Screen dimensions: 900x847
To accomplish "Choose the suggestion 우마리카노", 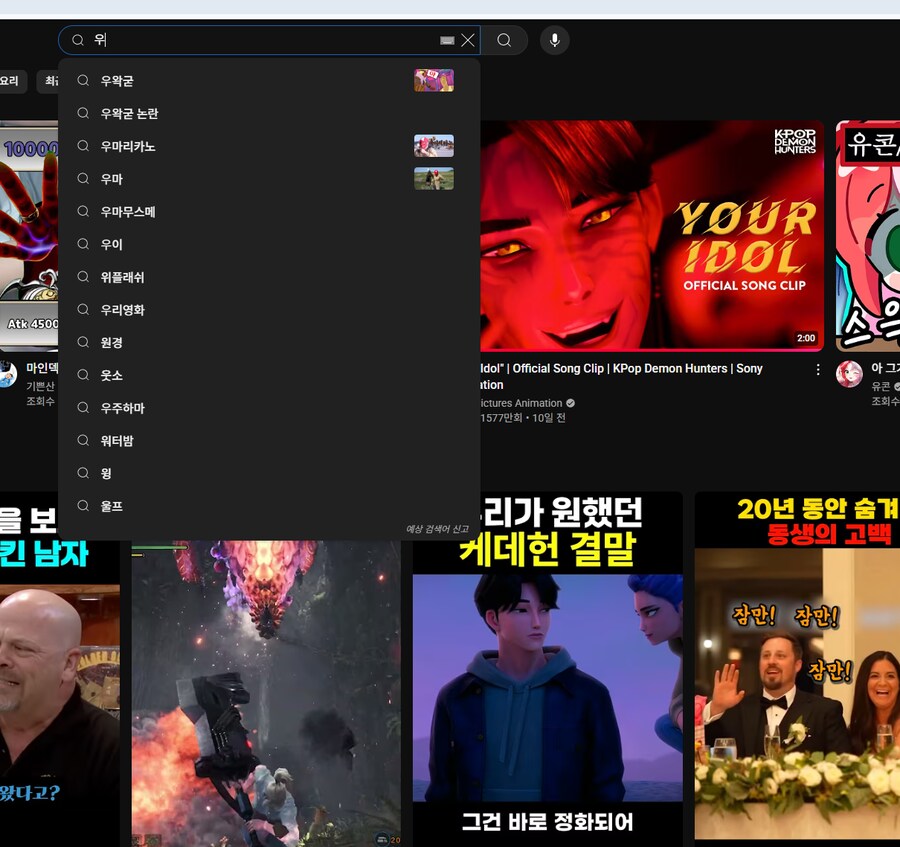I will (269, 146).
